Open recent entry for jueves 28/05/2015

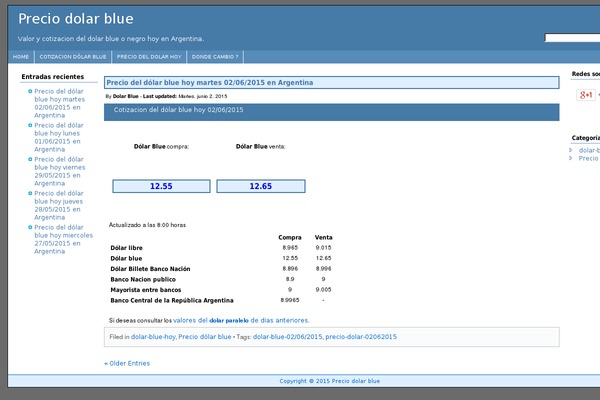(x=59, y=206)
